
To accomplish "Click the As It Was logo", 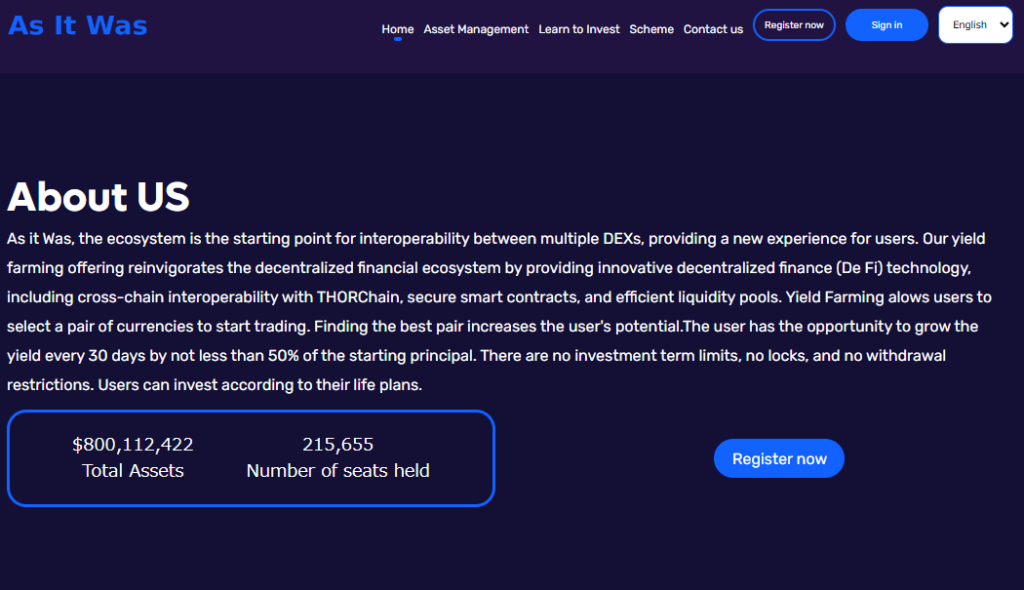I will [78, 25].
